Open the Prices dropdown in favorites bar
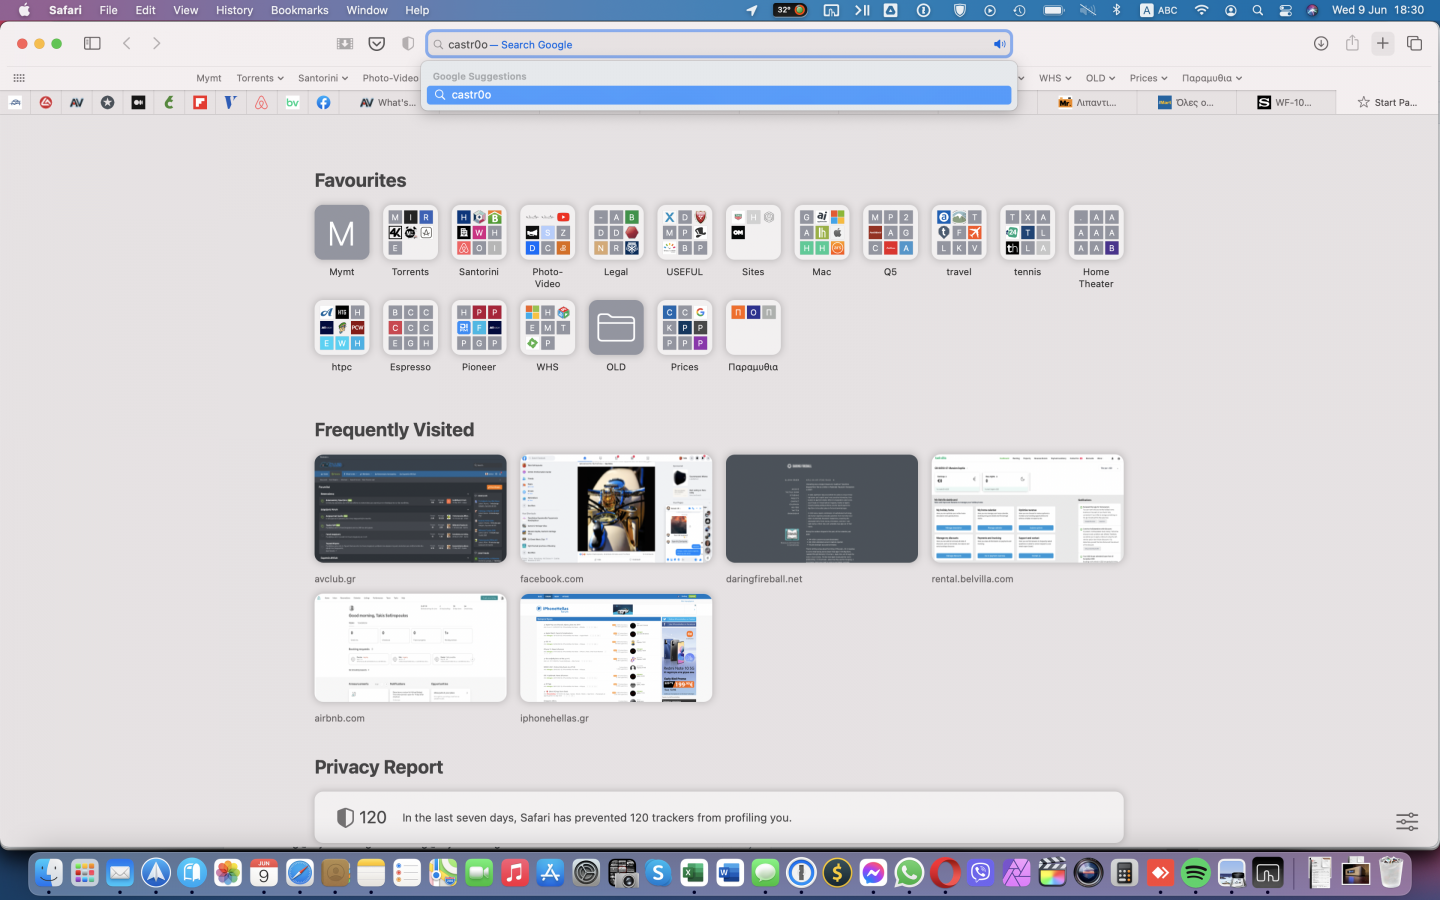The width and height of the screenshot is (1440, 900). 1148,78
